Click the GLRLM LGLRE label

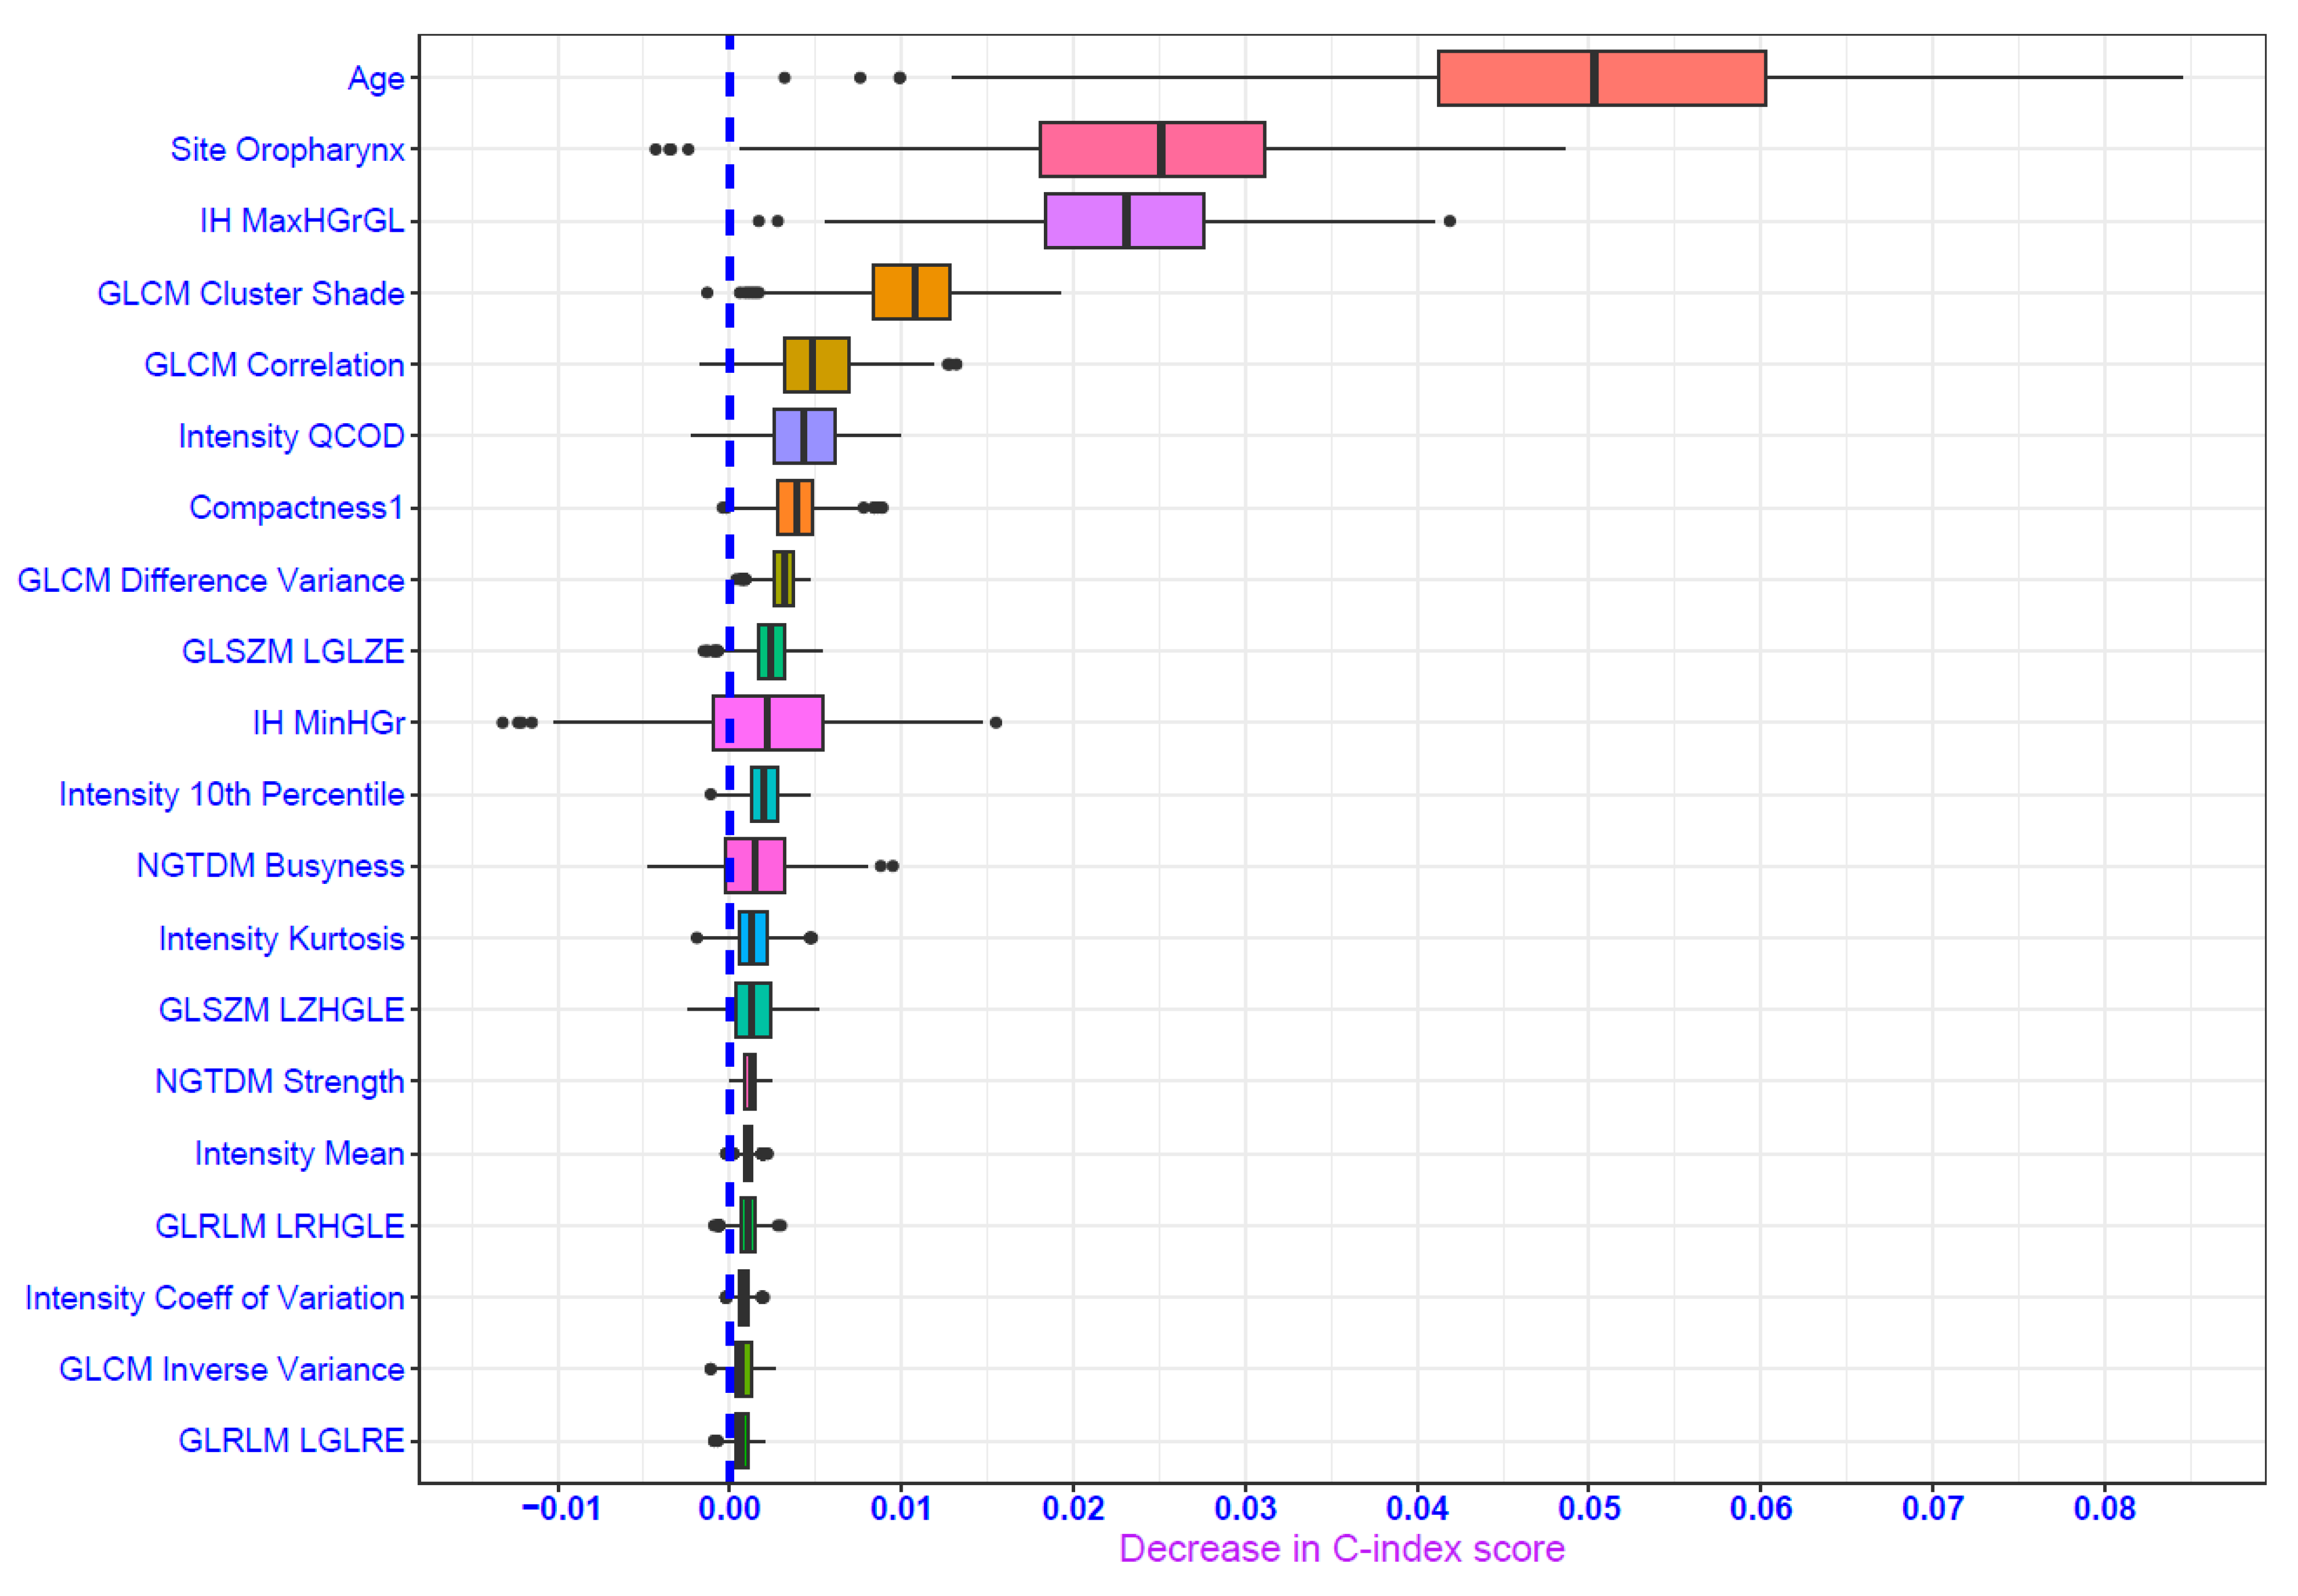coord(291,1440)
